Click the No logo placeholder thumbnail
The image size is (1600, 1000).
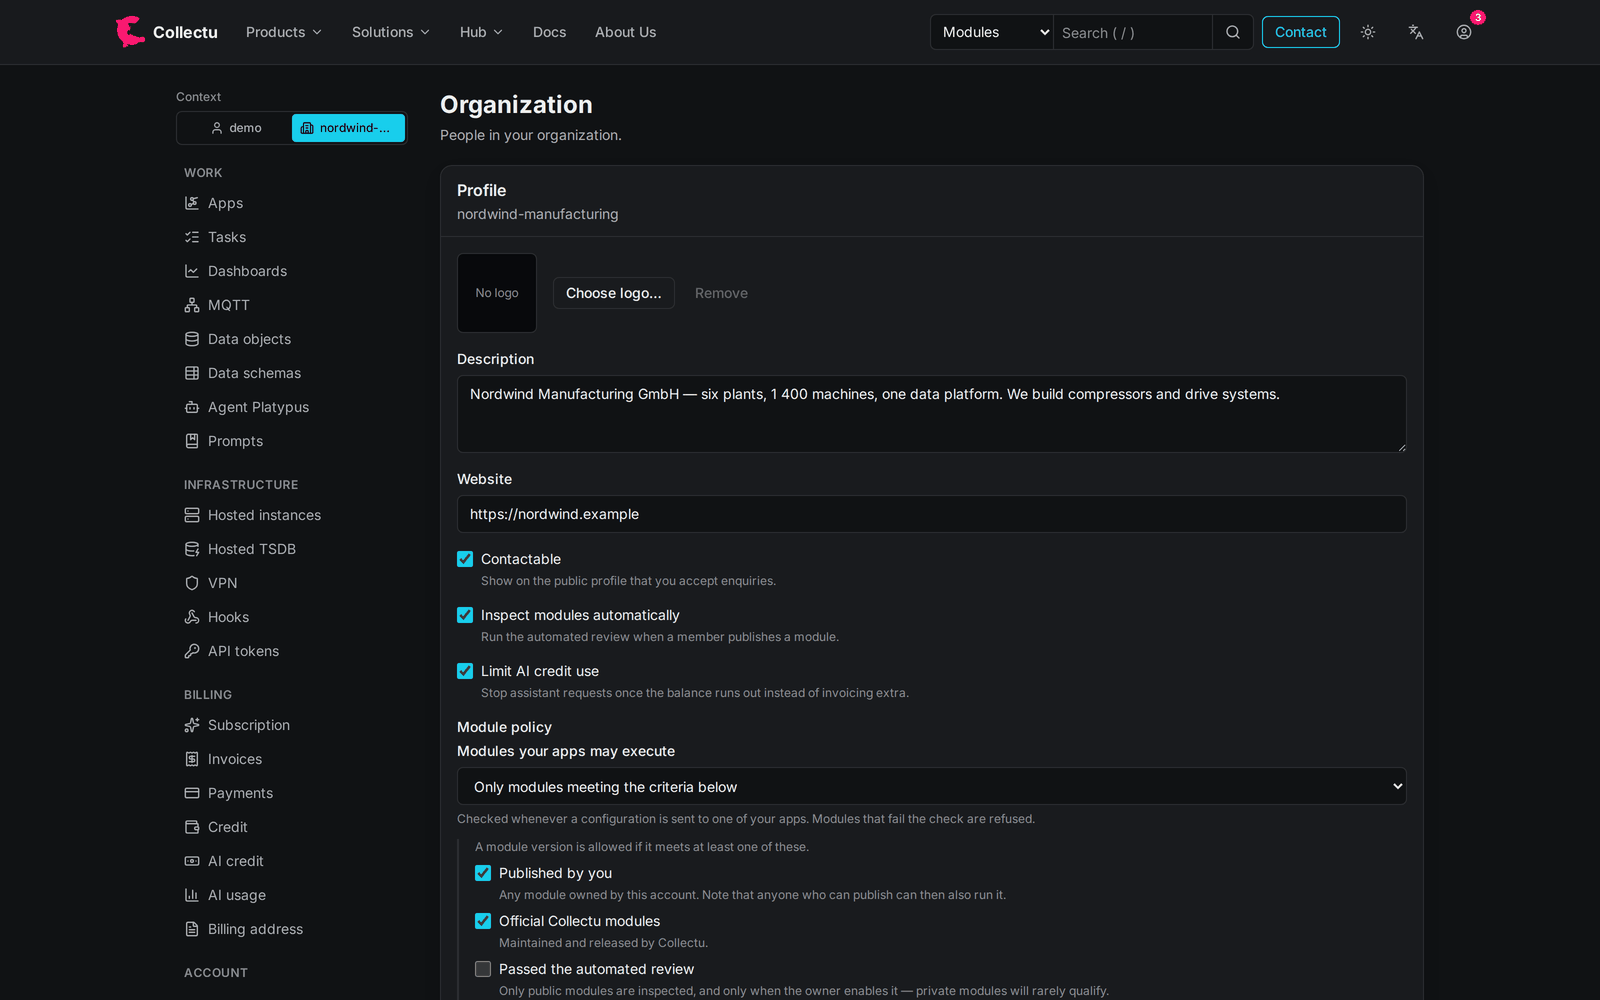pos(497,293)
